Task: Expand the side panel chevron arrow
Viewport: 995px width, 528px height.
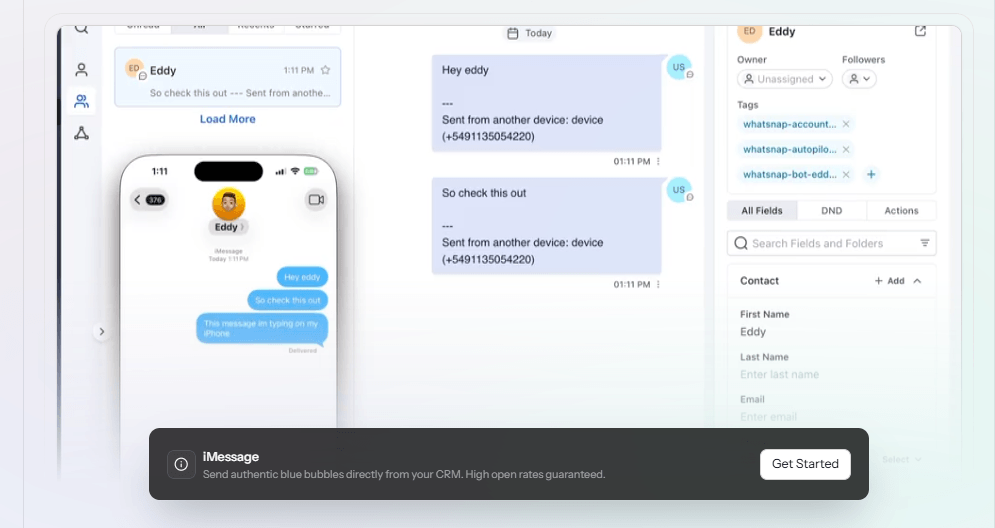Action: (102, 332)
